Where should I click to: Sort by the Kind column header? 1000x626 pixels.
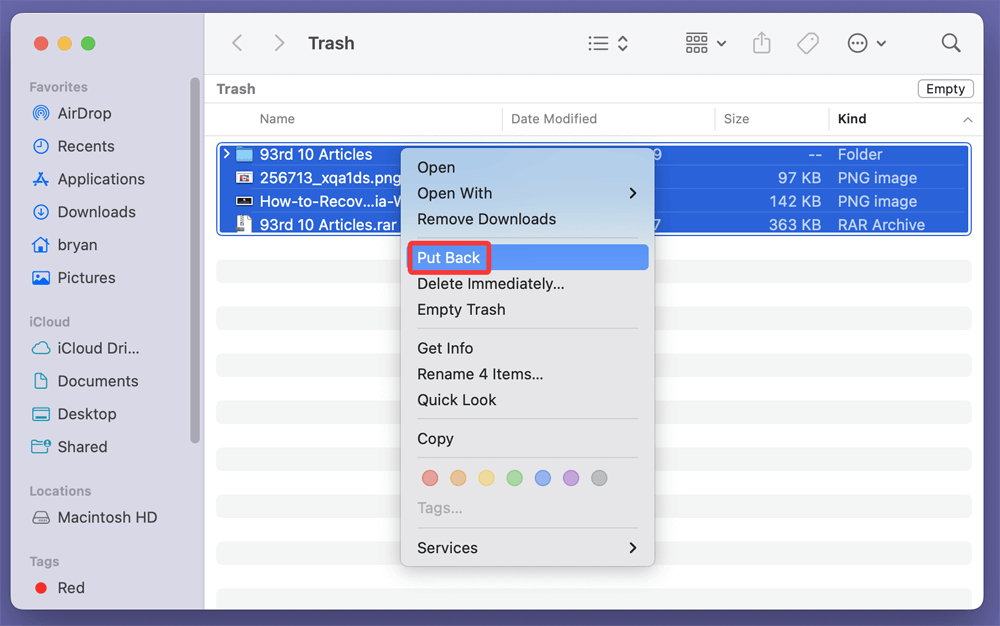click(x=852, y=119)
